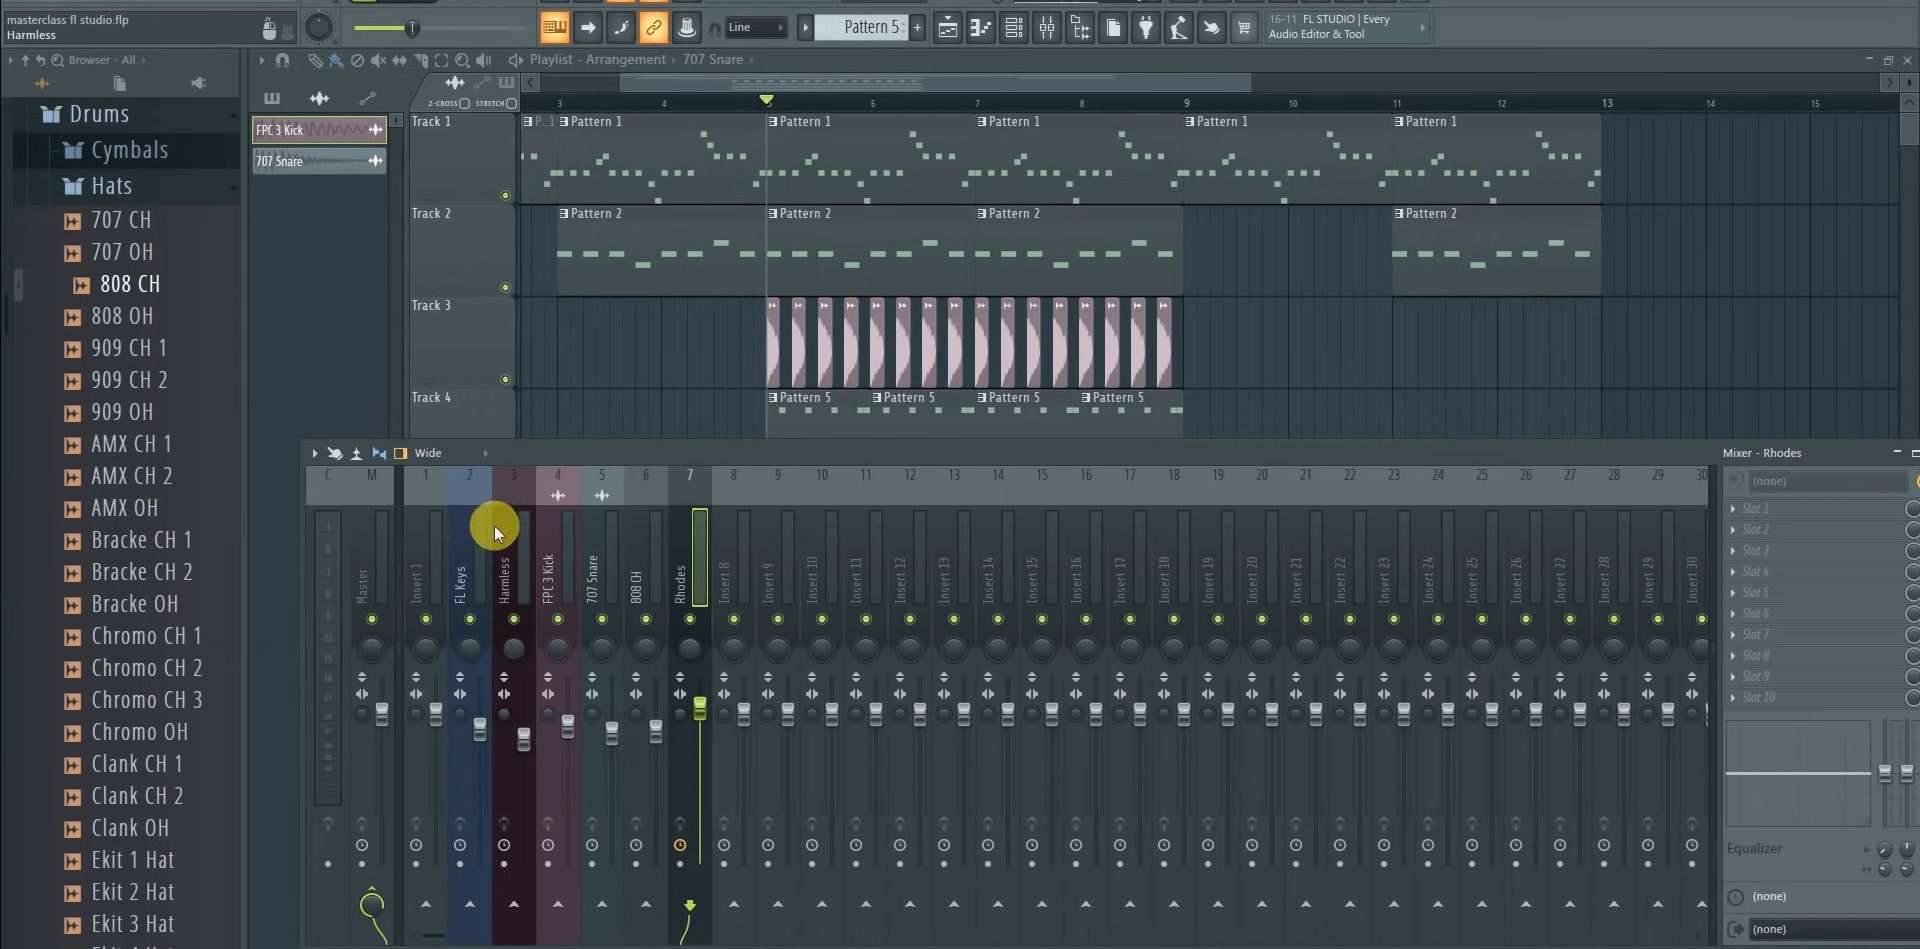Open the Piano roll window
This screenshot has width=1920, height=949.
[981, 27]
